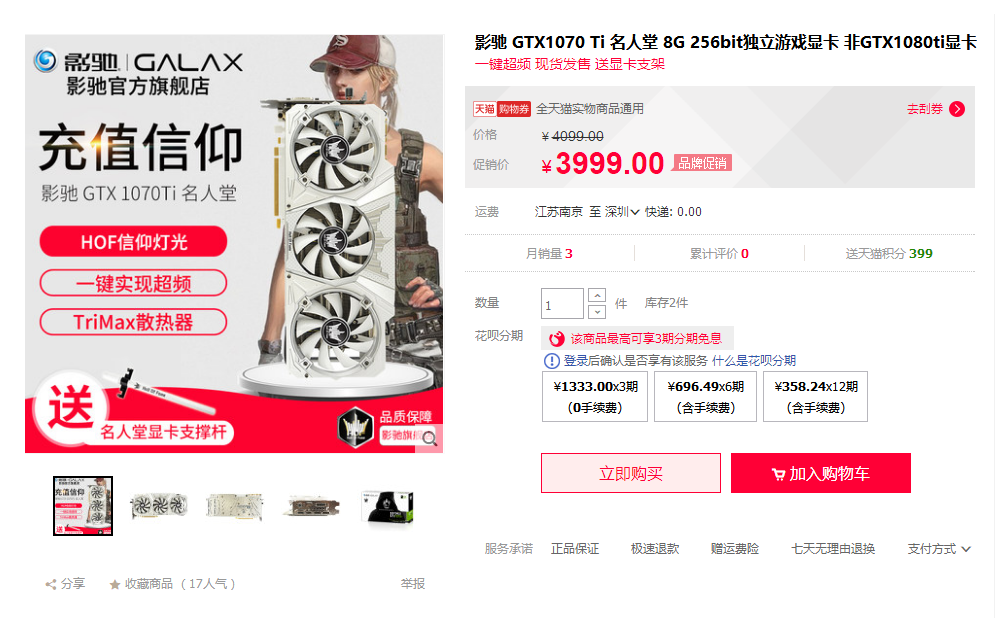
Task: Open the 深圳 destination city dropdown
Action: point(622,212)
